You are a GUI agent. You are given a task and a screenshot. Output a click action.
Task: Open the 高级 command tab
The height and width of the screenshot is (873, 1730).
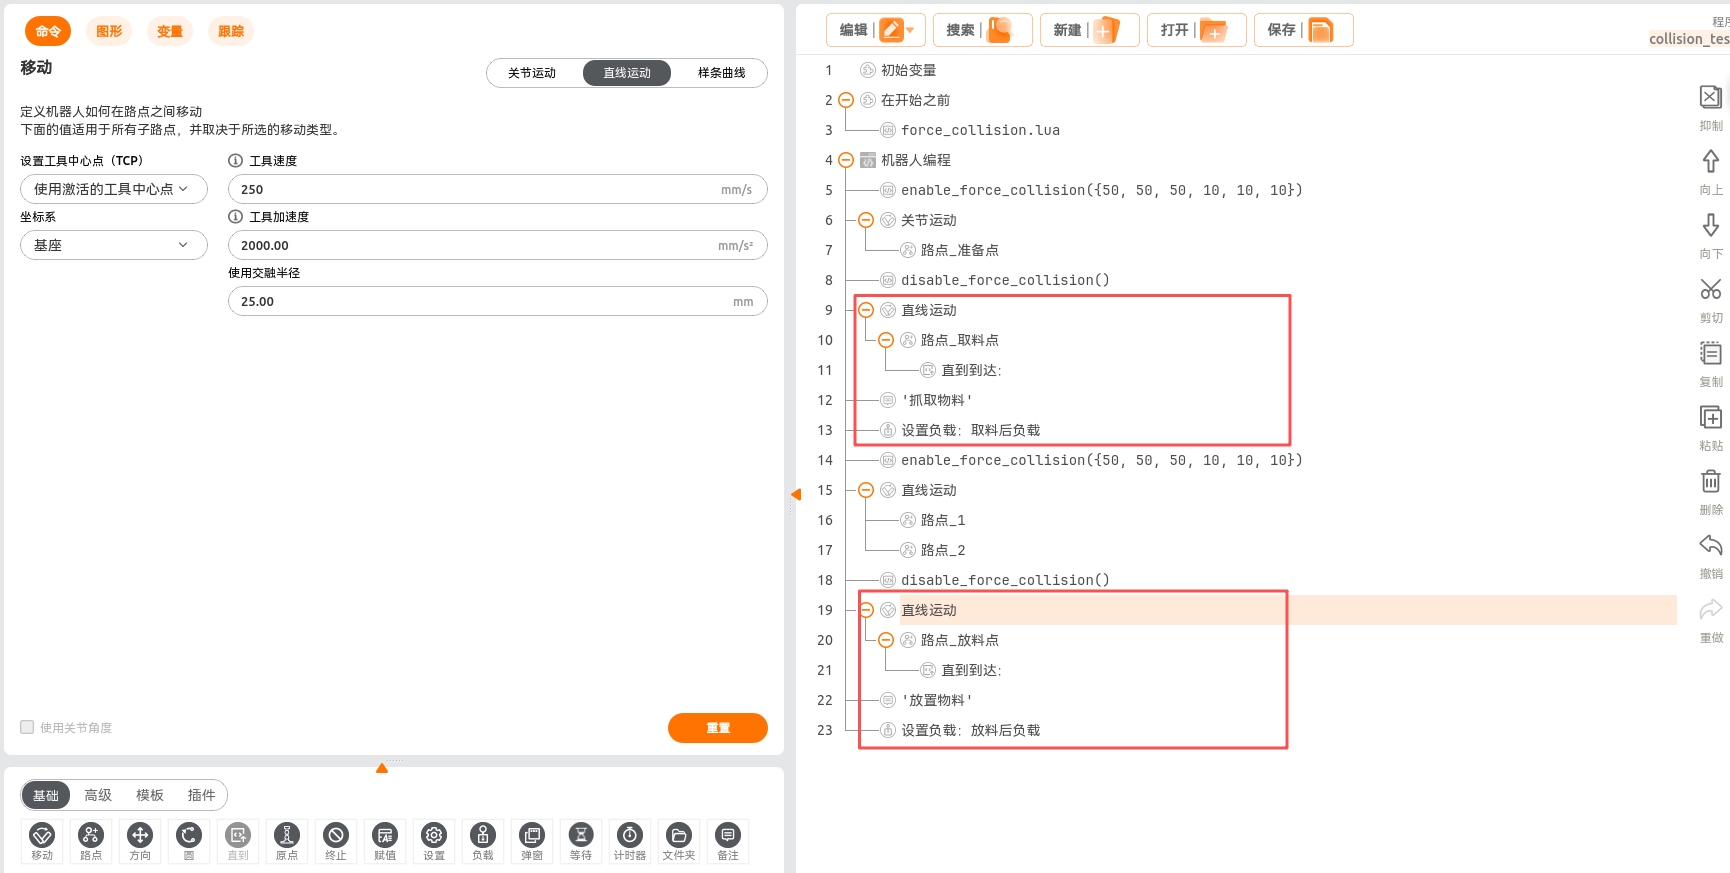98,795
